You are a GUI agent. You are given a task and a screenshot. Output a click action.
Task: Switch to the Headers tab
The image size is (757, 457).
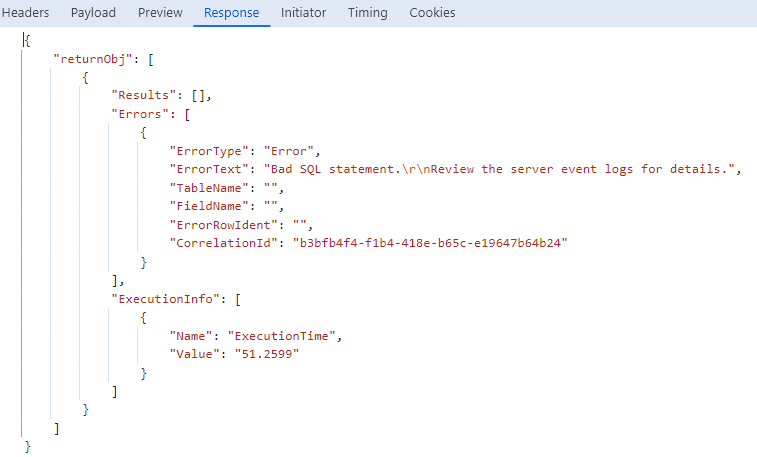25,13
